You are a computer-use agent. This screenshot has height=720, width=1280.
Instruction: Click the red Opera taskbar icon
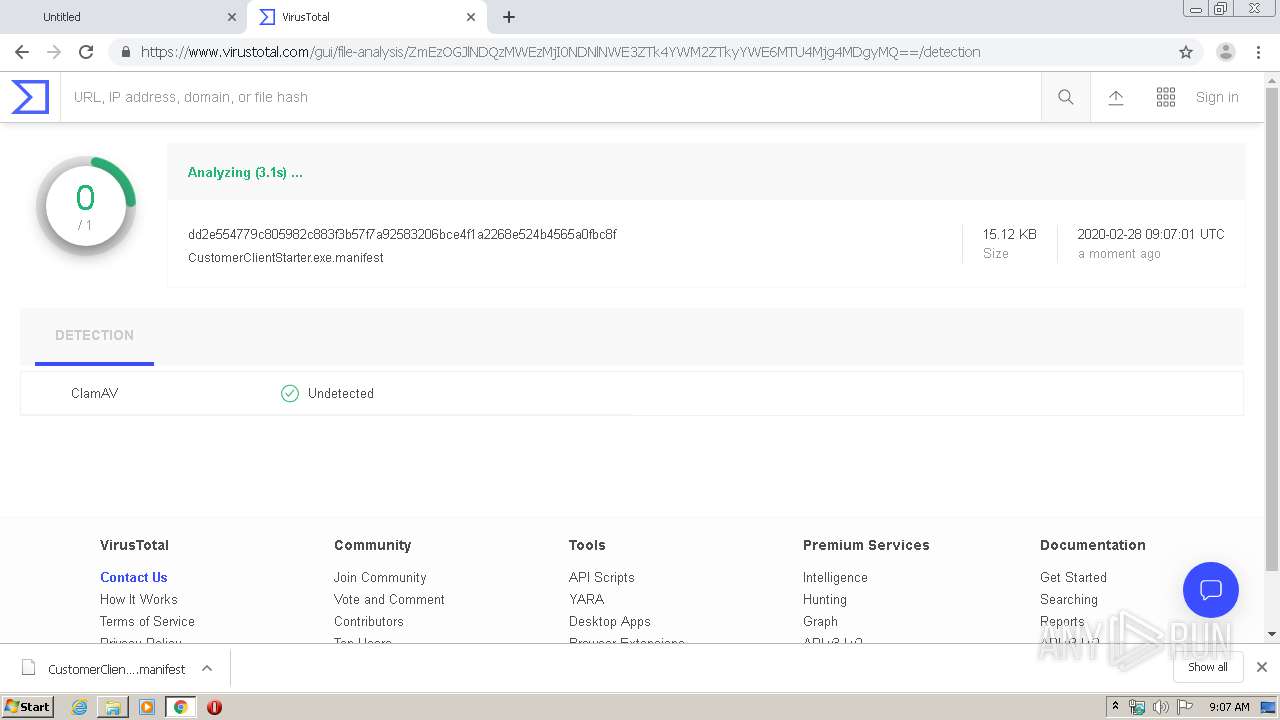[214, 707]
